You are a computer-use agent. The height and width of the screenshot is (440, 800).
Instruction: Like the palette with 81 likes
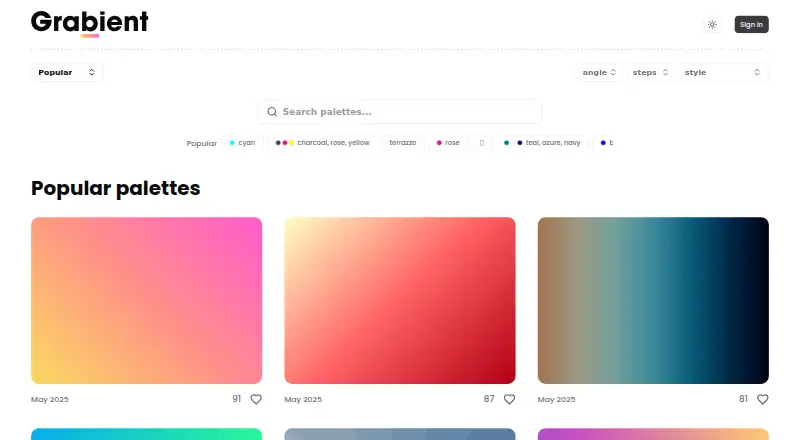point(763,399)
